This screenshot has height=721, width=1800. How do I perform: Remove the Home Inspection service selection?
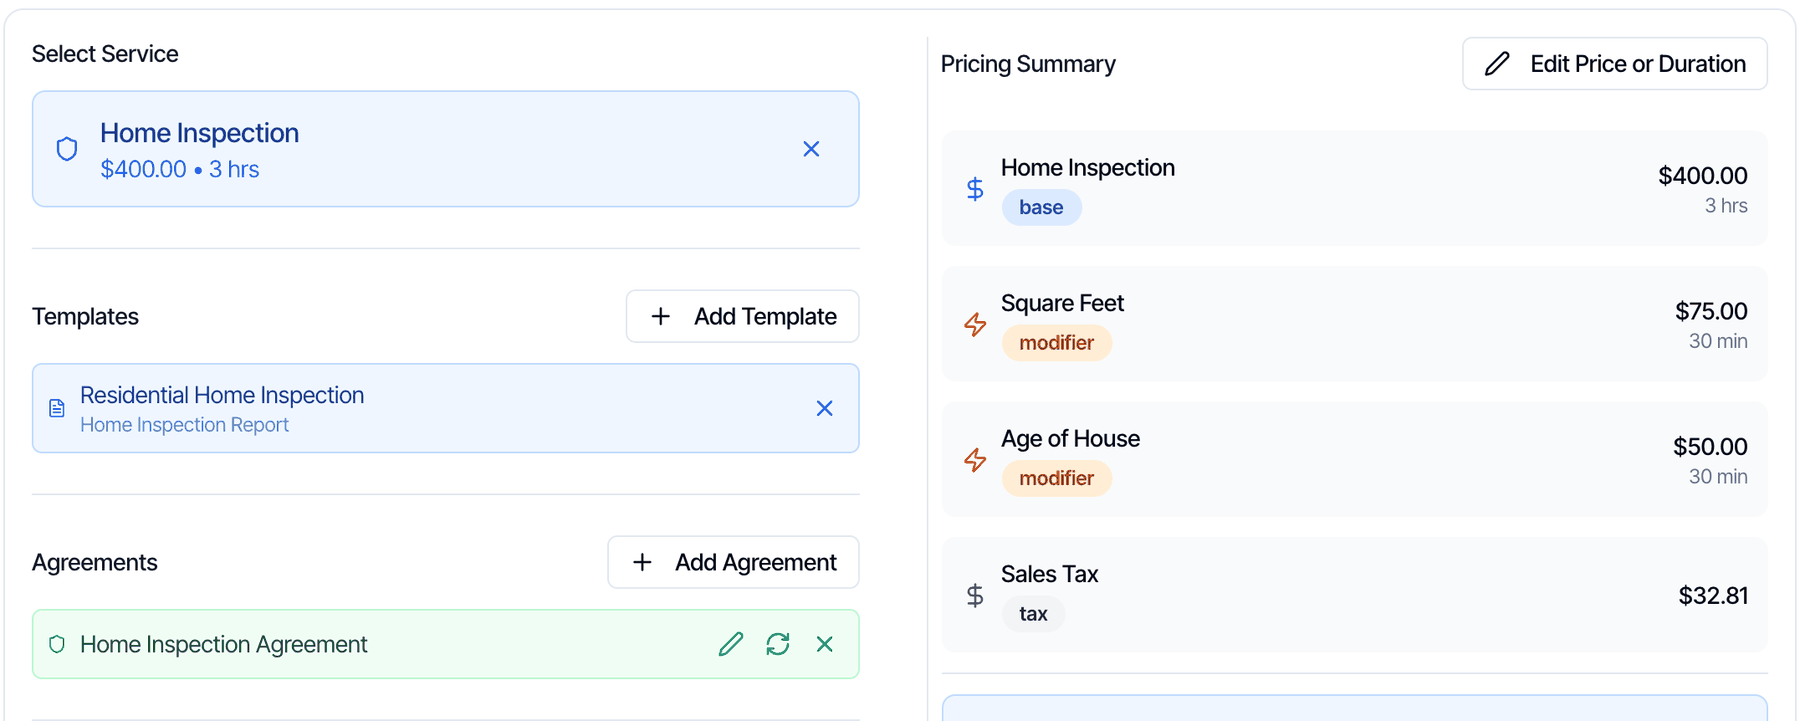pos(811,149)
